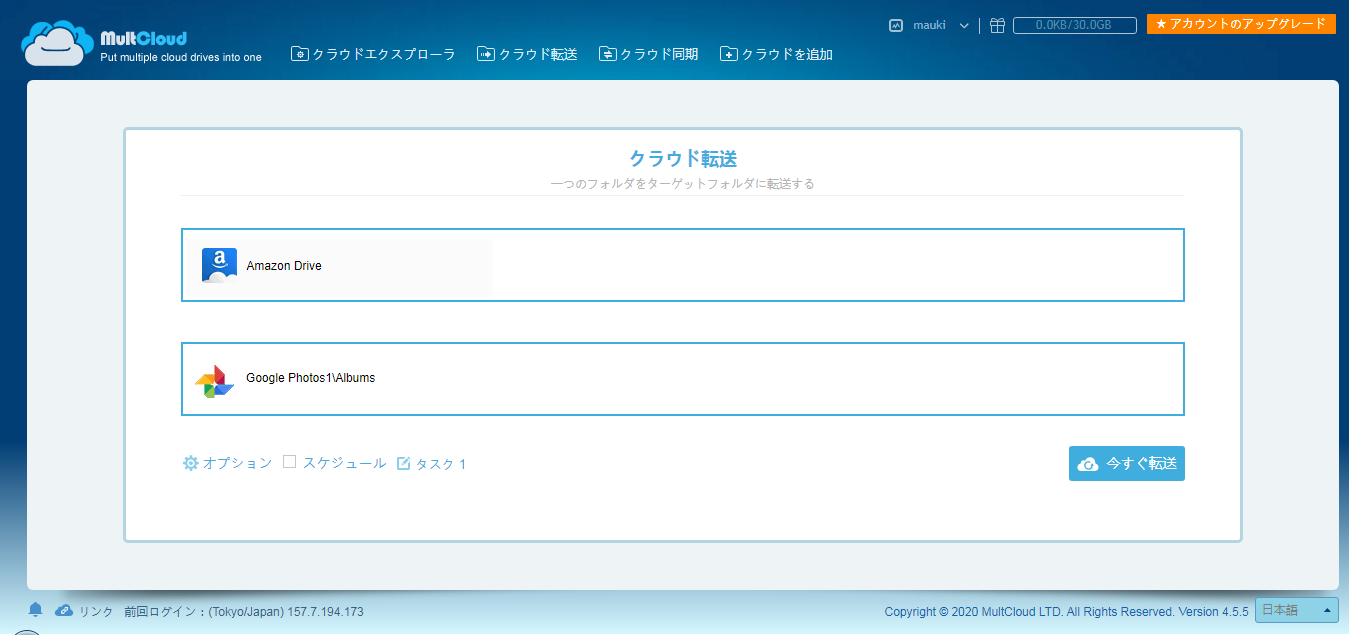Expand the mauki account dropdown arrow

coord(964,26)
